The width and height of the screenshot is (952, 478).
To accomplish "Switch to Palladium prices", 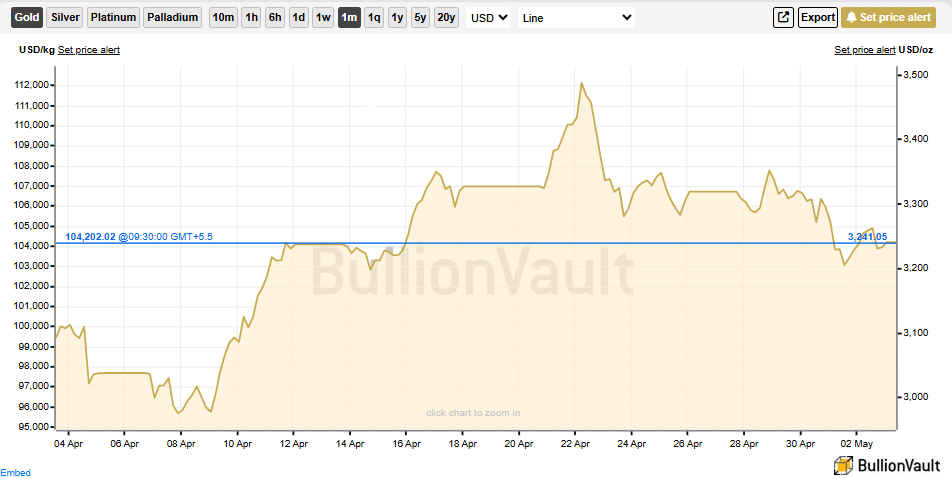I will 173,18.
